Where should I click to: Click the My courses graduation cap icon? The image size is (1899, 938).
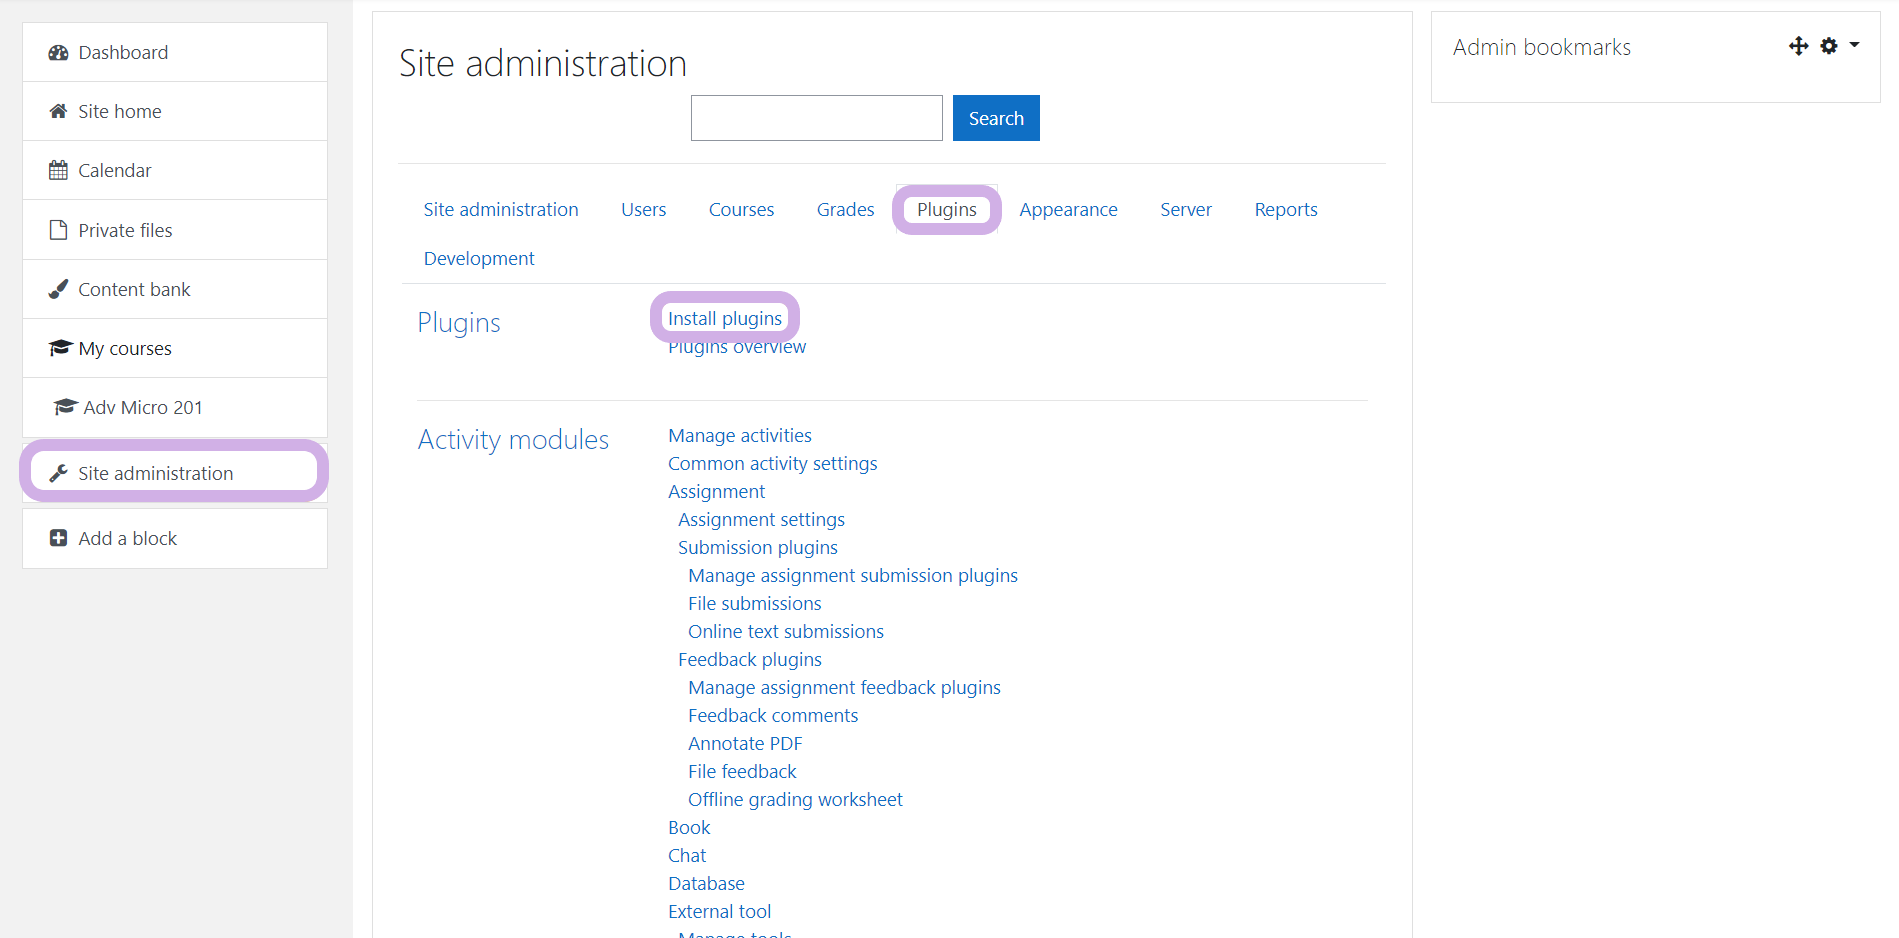pos(60,348)
